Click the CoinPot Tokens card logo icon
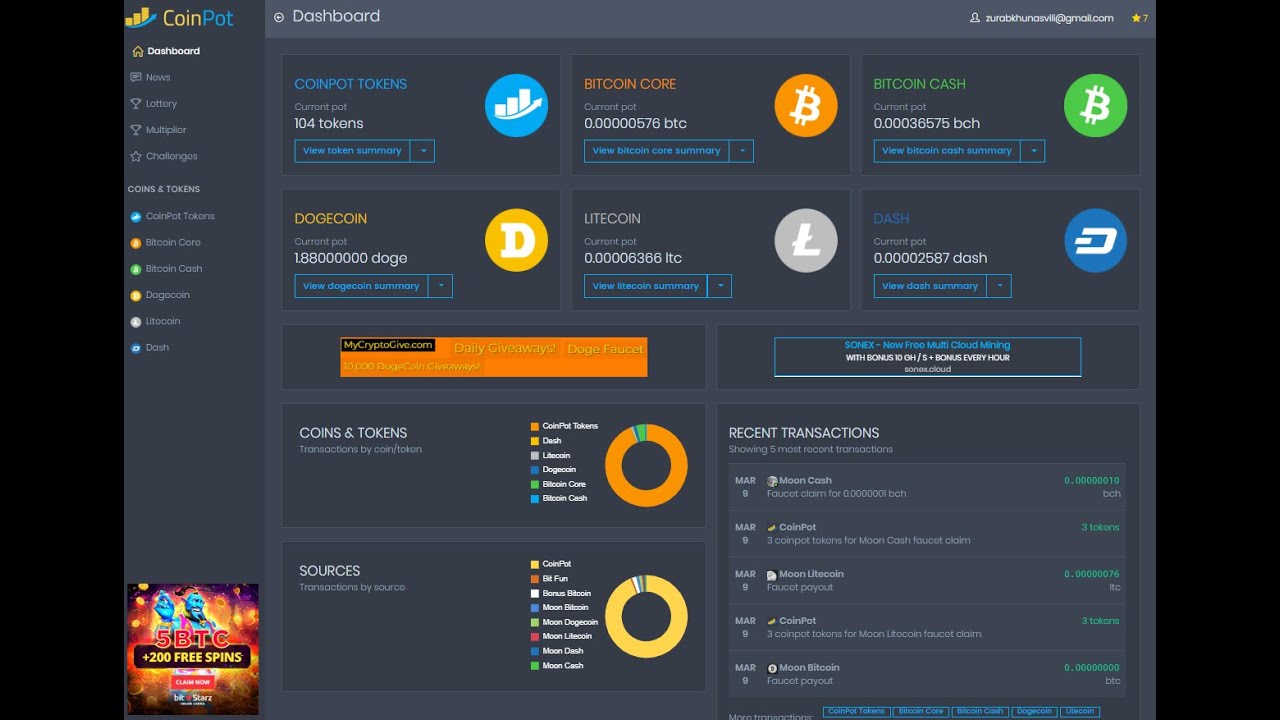 point(516,105)
